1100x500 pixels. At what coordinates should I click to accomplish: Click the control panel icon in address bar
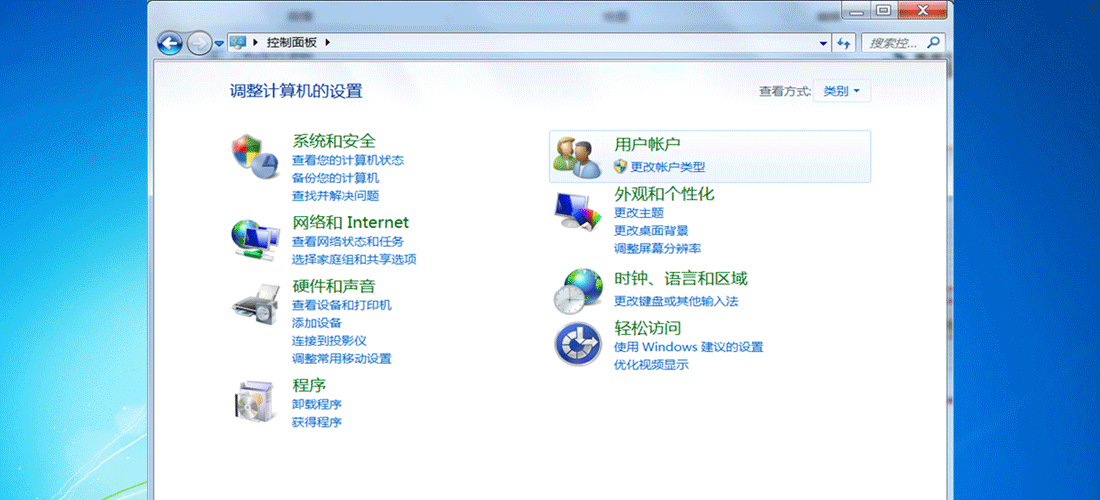[x=237, y=42]
